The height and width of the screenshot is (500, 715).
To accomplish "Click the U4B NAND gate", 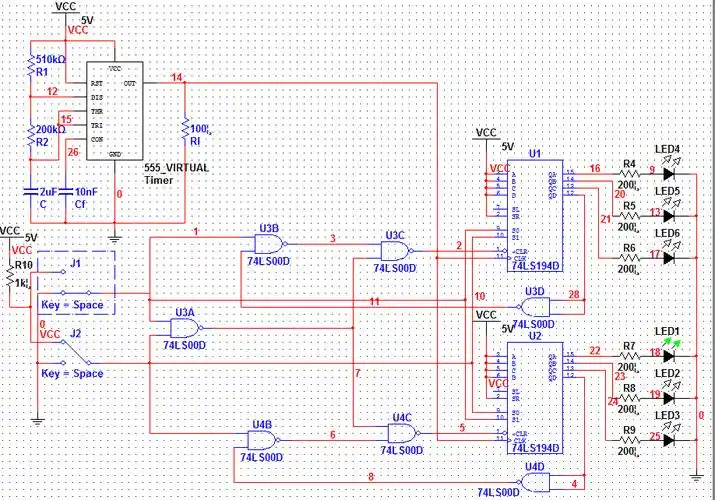I will click(x=263, y=438).
